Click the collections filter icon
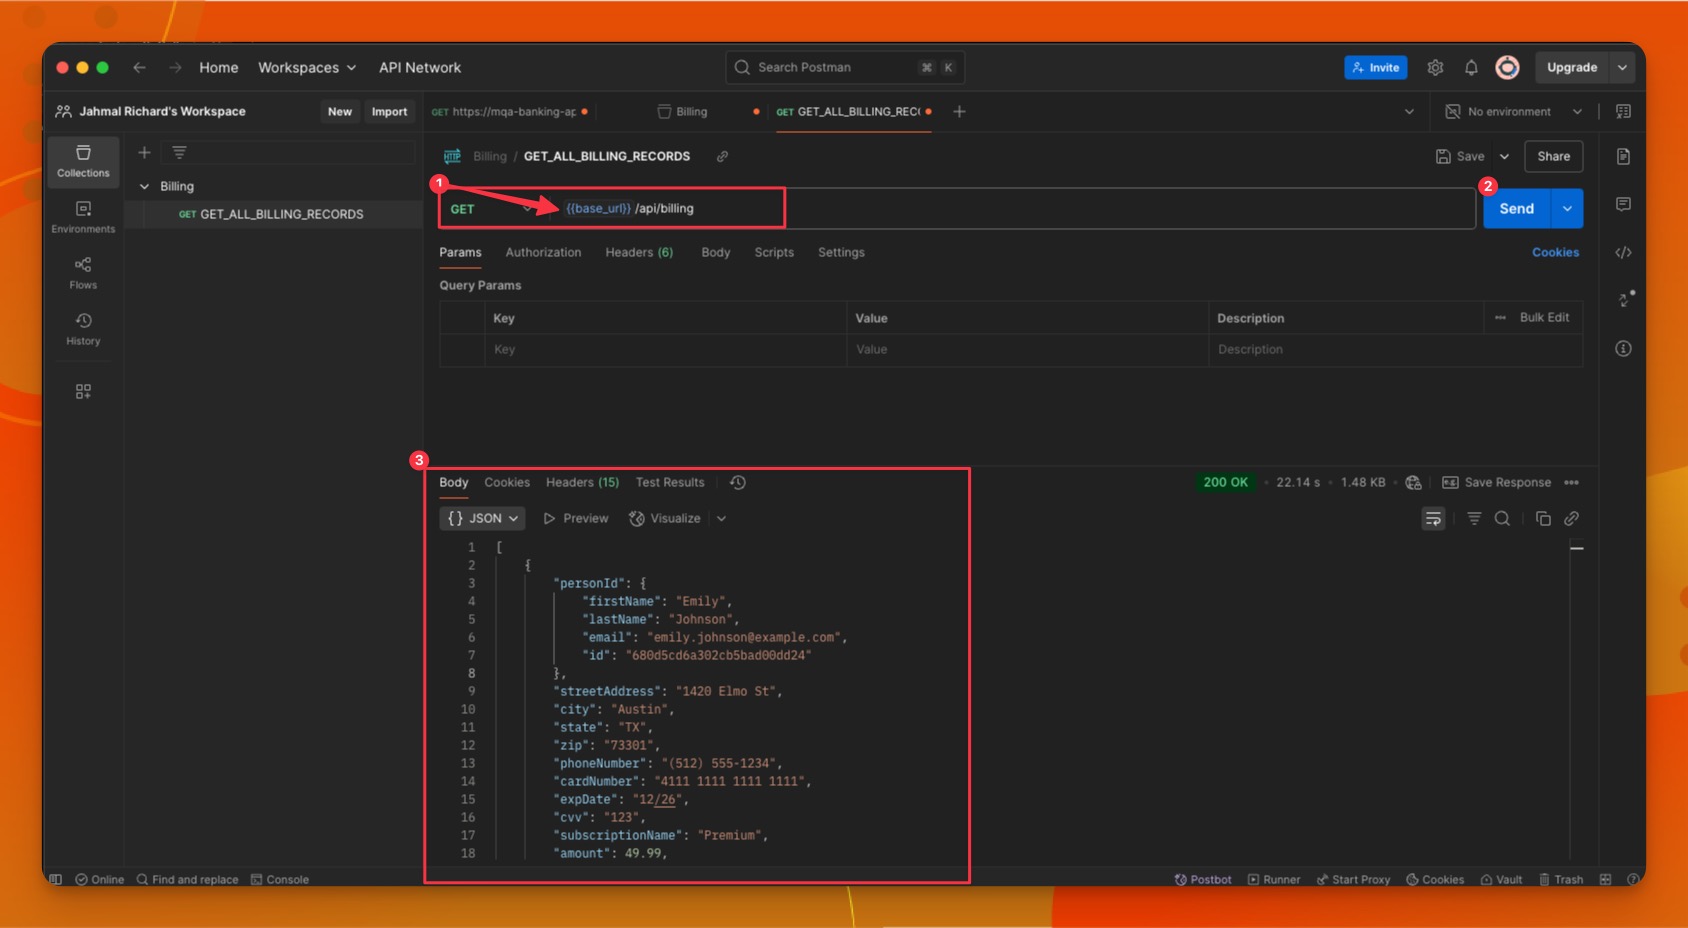Screen dimensions: 1688x928 (179, 152)
